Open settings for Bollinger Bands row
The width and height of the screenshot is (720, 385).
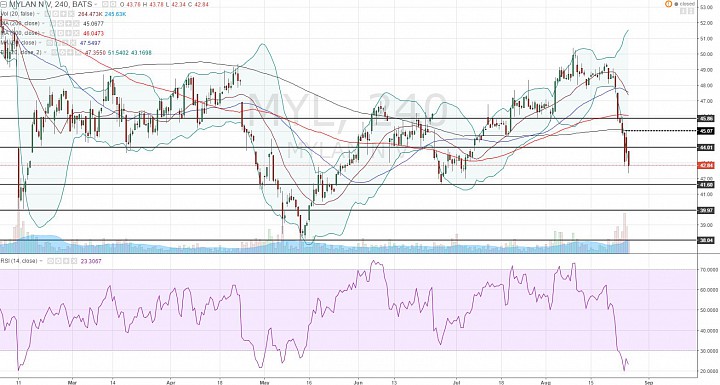pos(62,52)
